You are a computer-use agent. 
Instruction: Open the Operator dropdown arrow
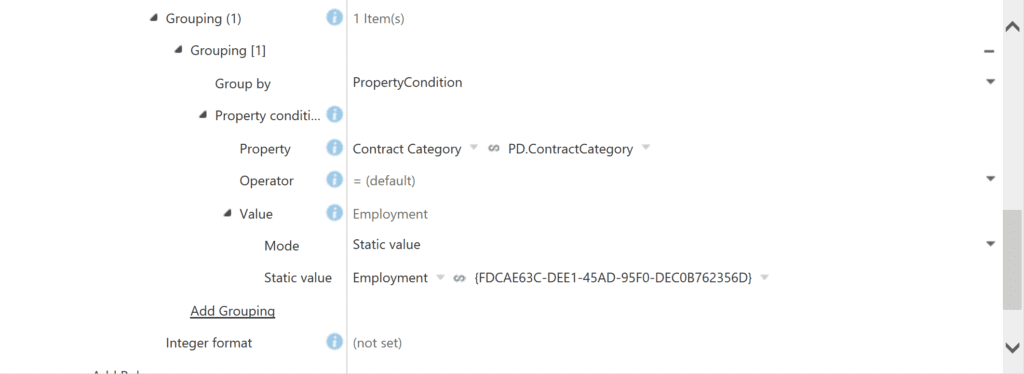[990, 179]
